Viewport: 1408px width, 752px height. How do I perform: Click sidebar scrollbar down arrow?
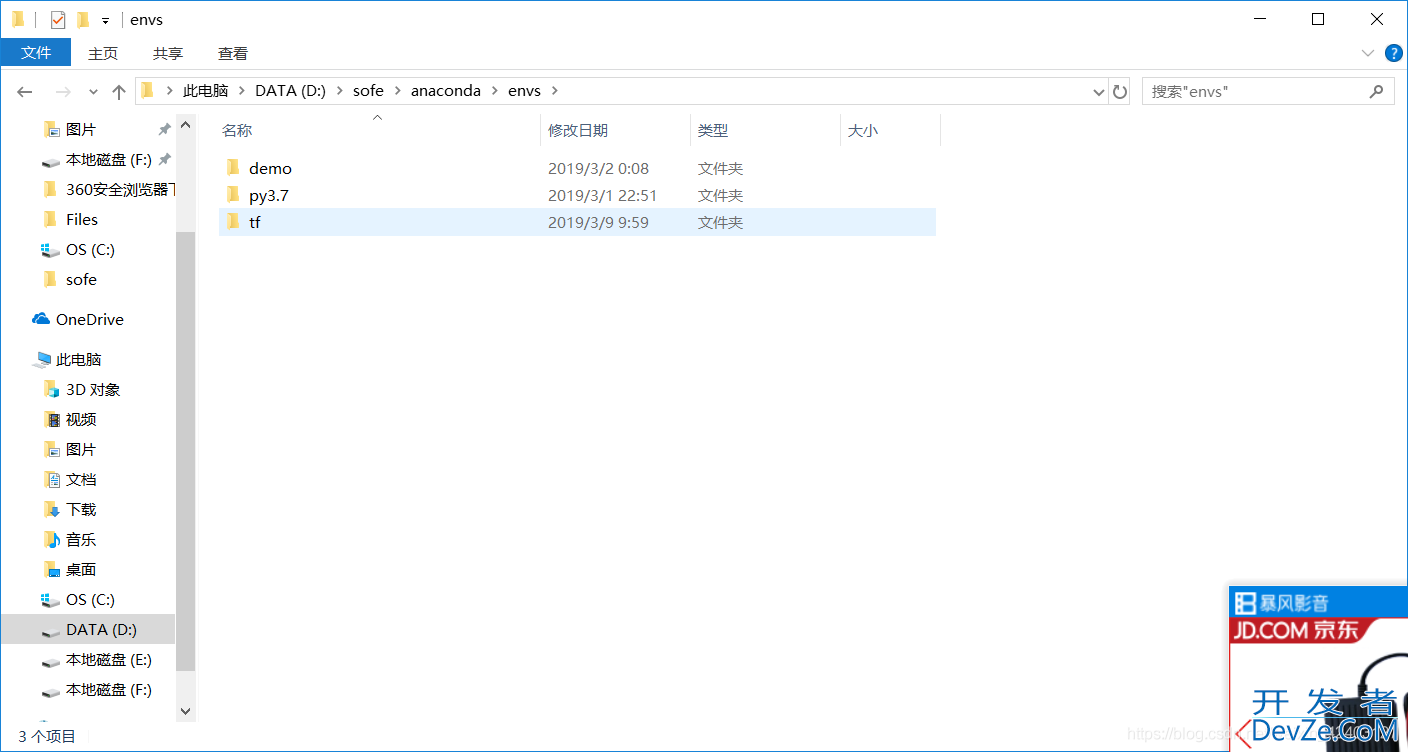pos(185,711)
